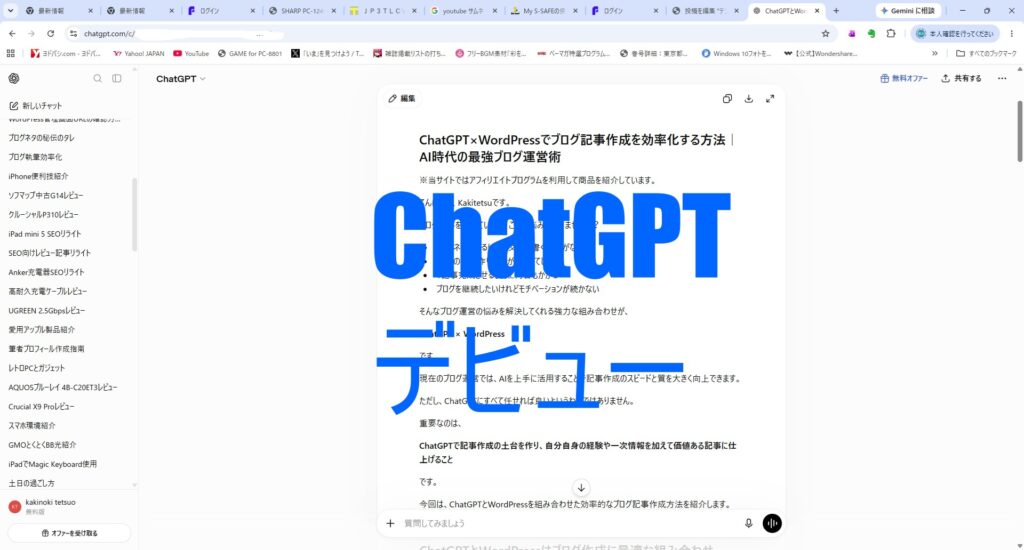1024x550 pixels.
Task: View site information icon in address bar
Action: point(73,33)
